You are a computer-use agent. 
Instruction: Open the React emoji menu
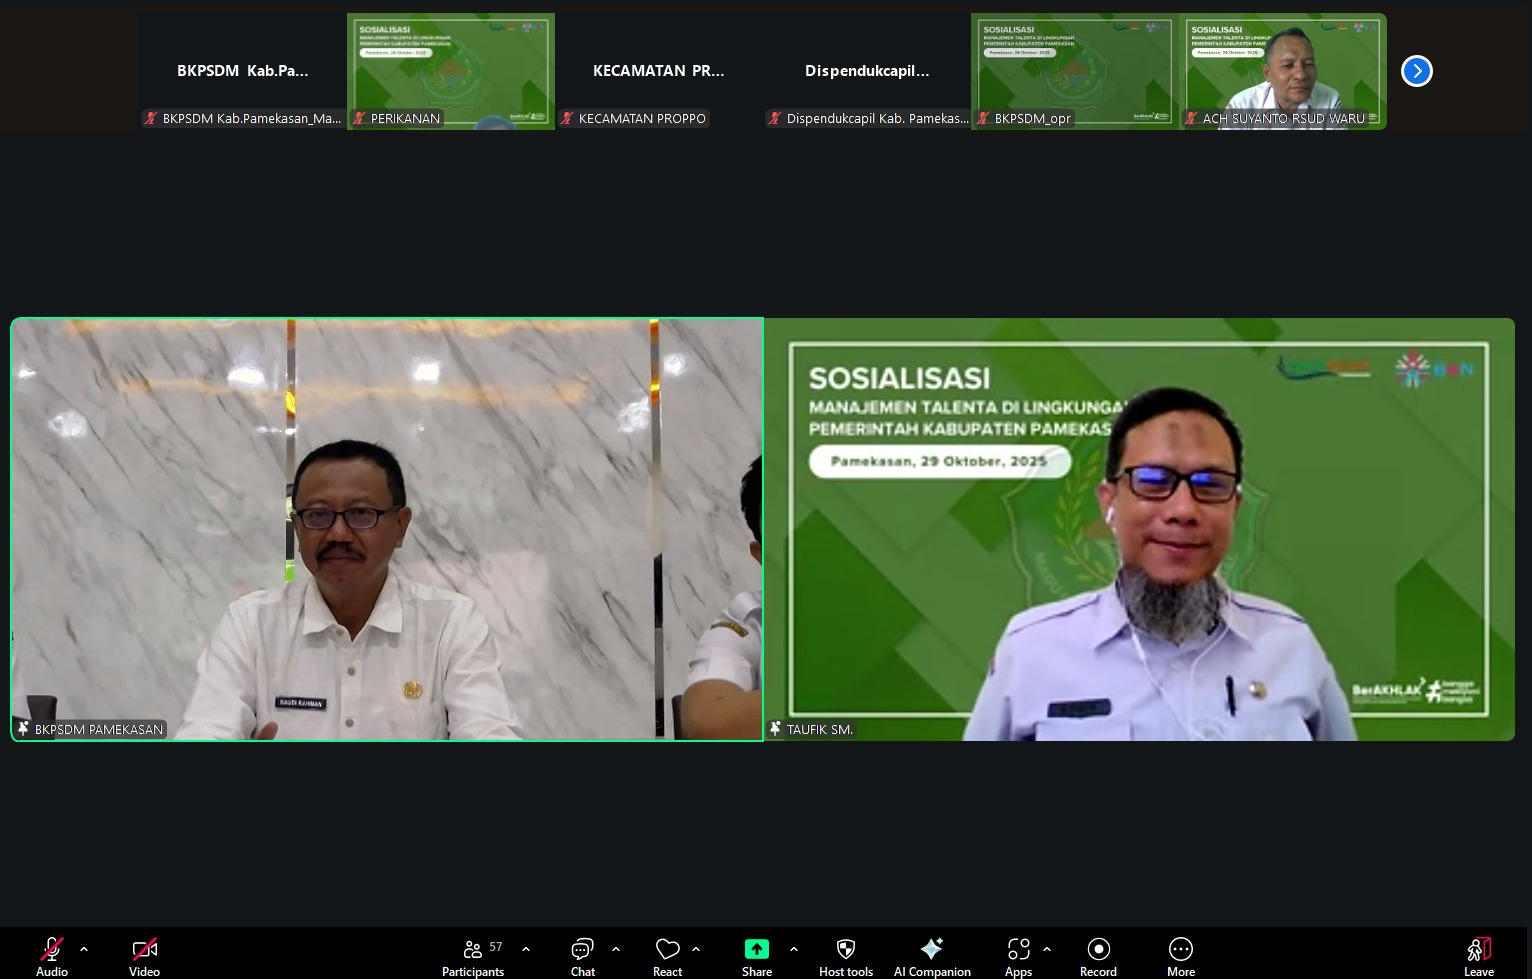point(667,955)
